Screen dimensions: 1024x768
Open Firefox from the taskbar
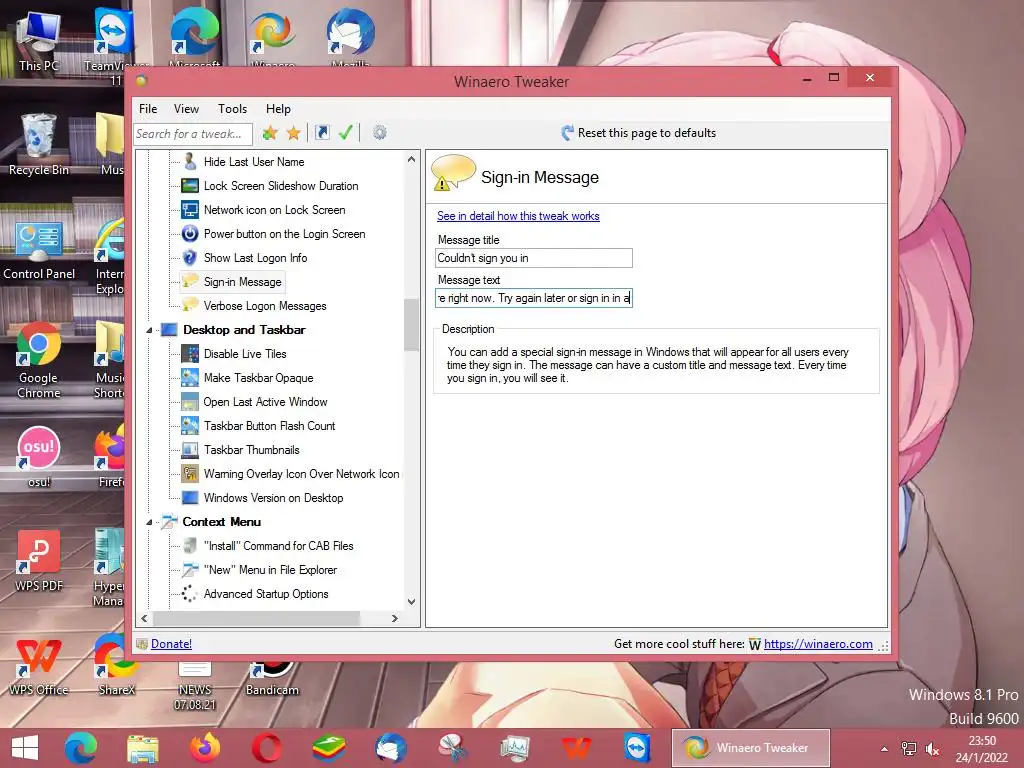(204, 748)
